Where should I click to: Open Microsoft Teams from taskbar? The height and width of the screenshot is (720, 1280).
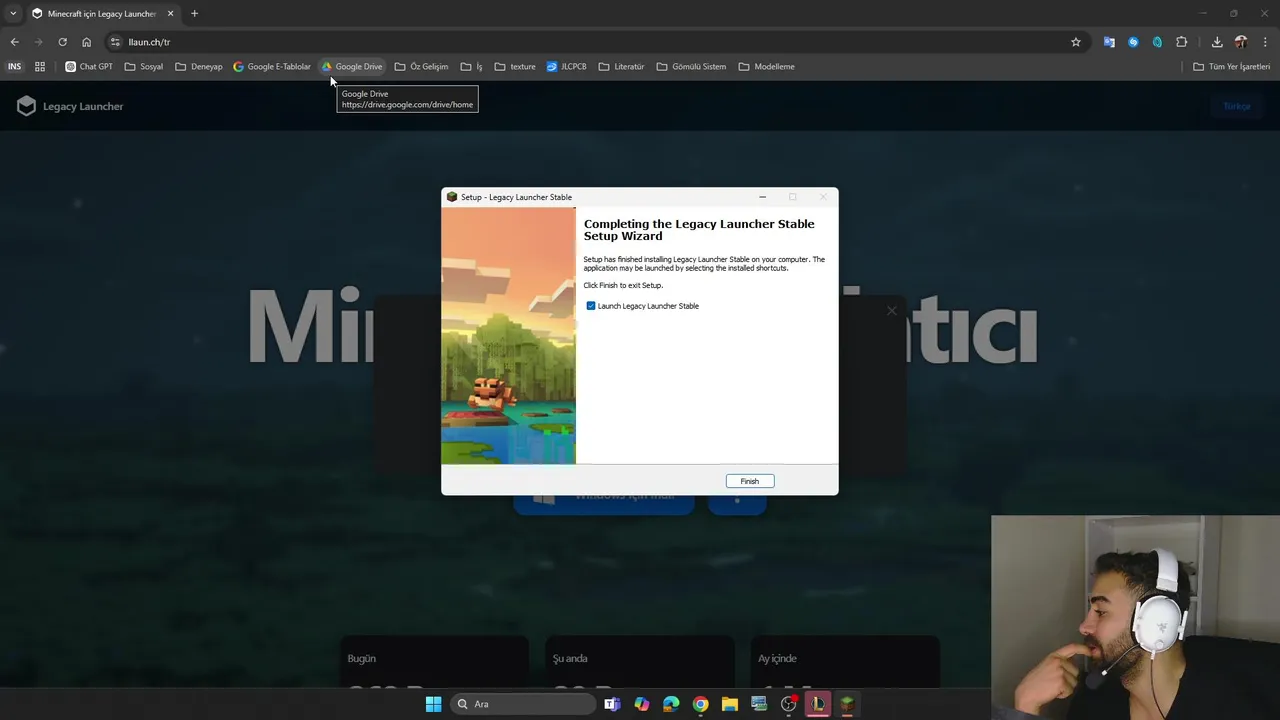coord(612,704)
